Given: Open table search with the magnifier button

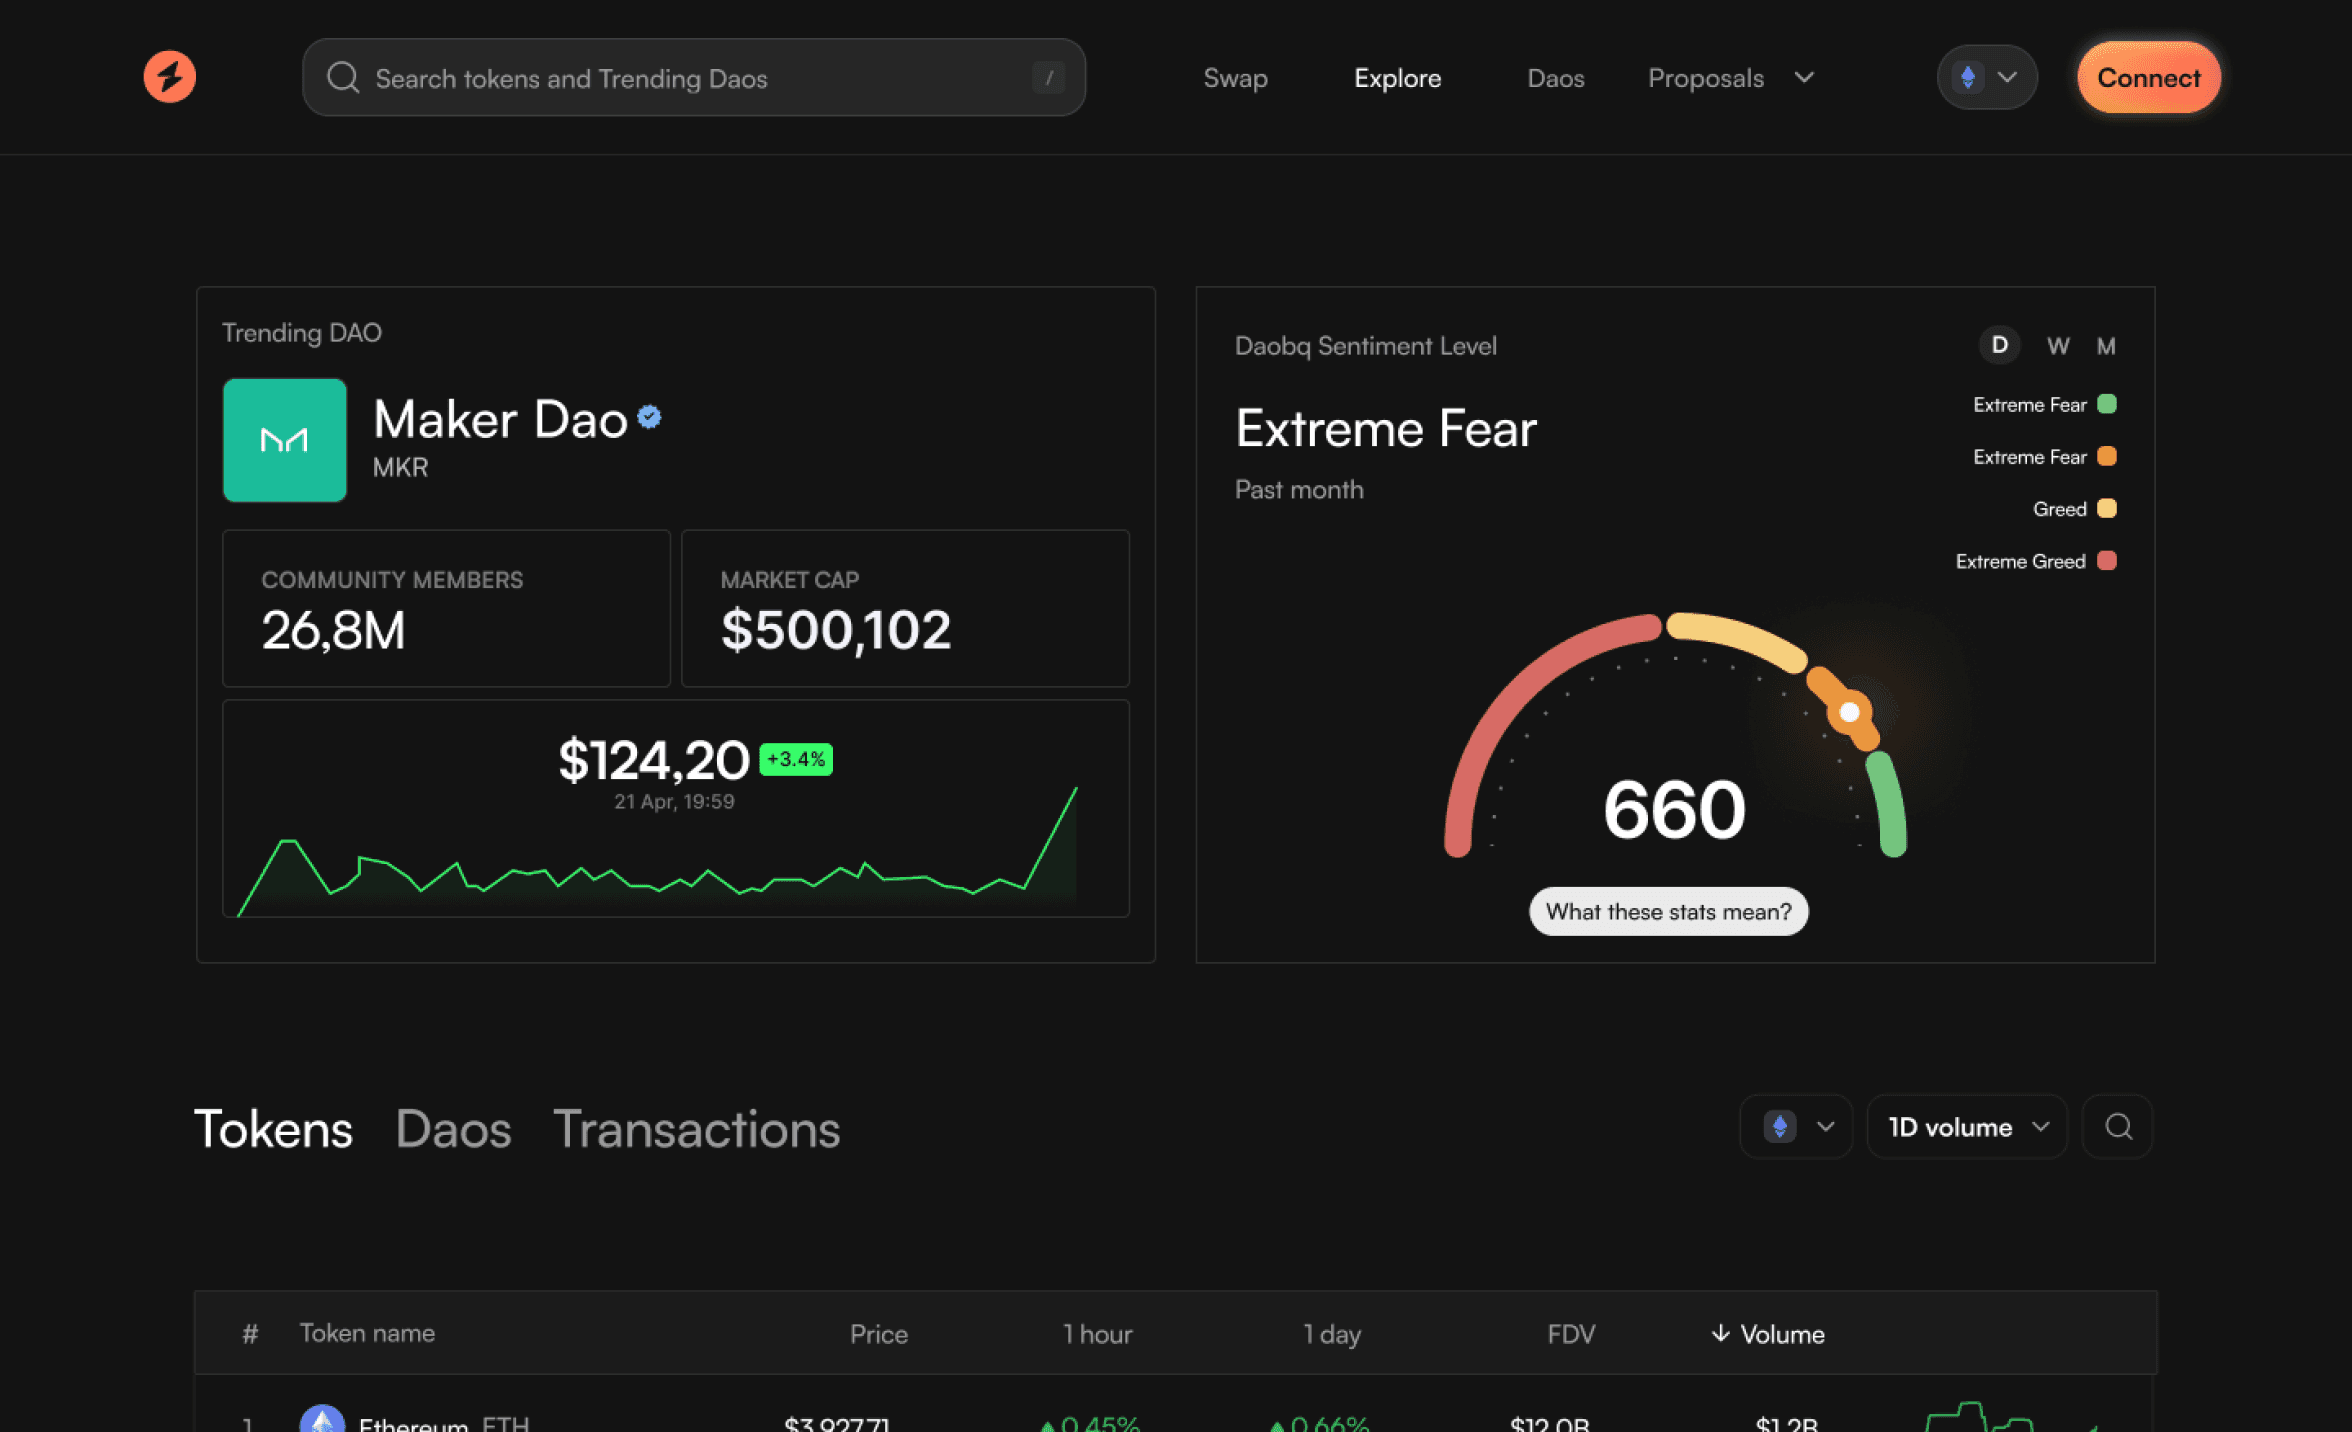Looking at the screenshot, I should 2117,1127.
